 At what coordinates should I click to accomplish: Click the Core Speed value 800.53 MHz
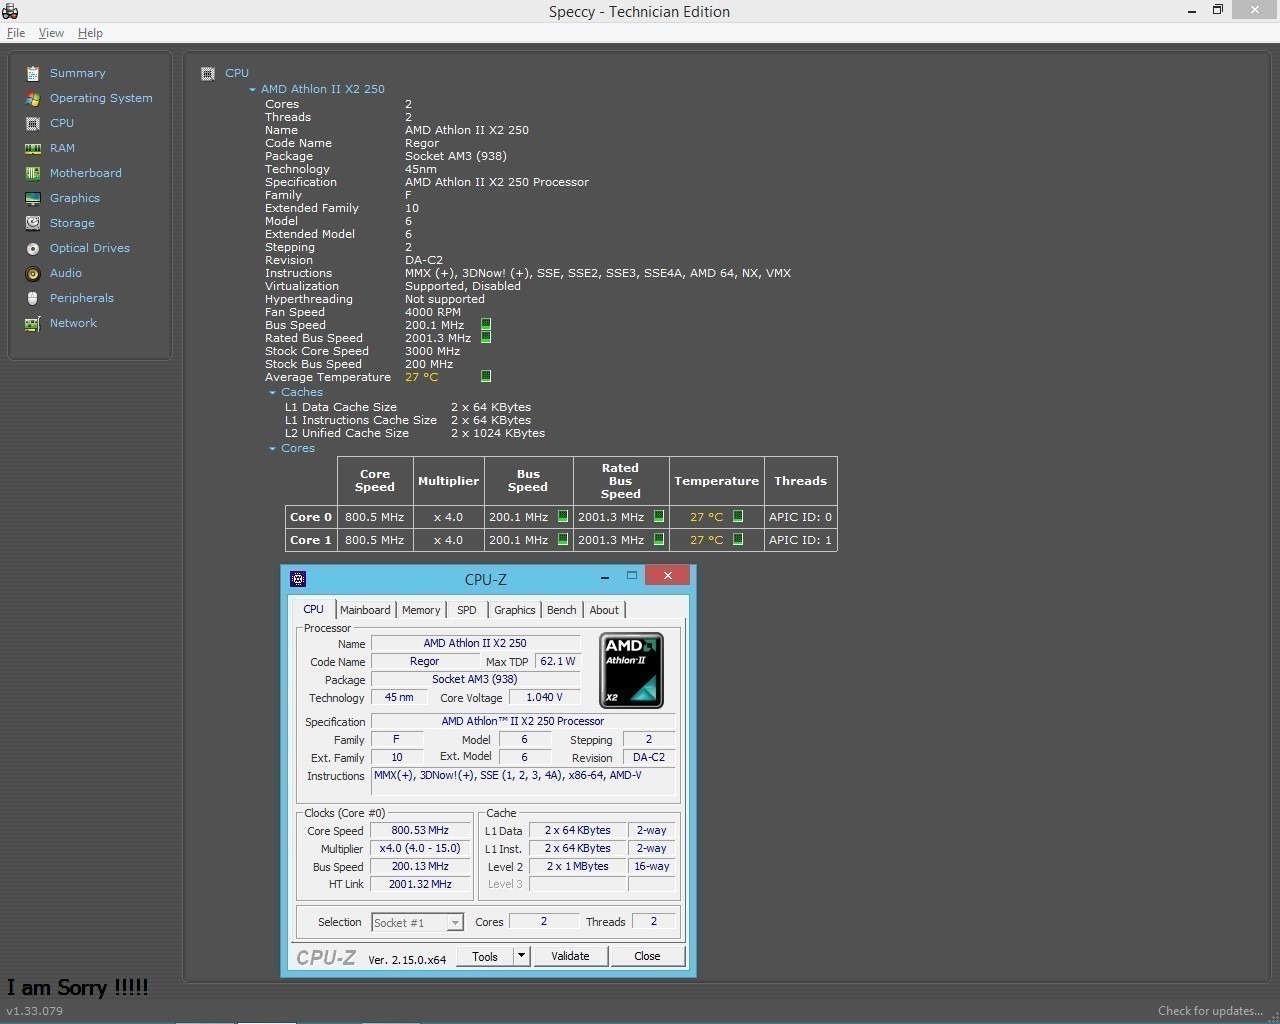click(x=420, y=830)
